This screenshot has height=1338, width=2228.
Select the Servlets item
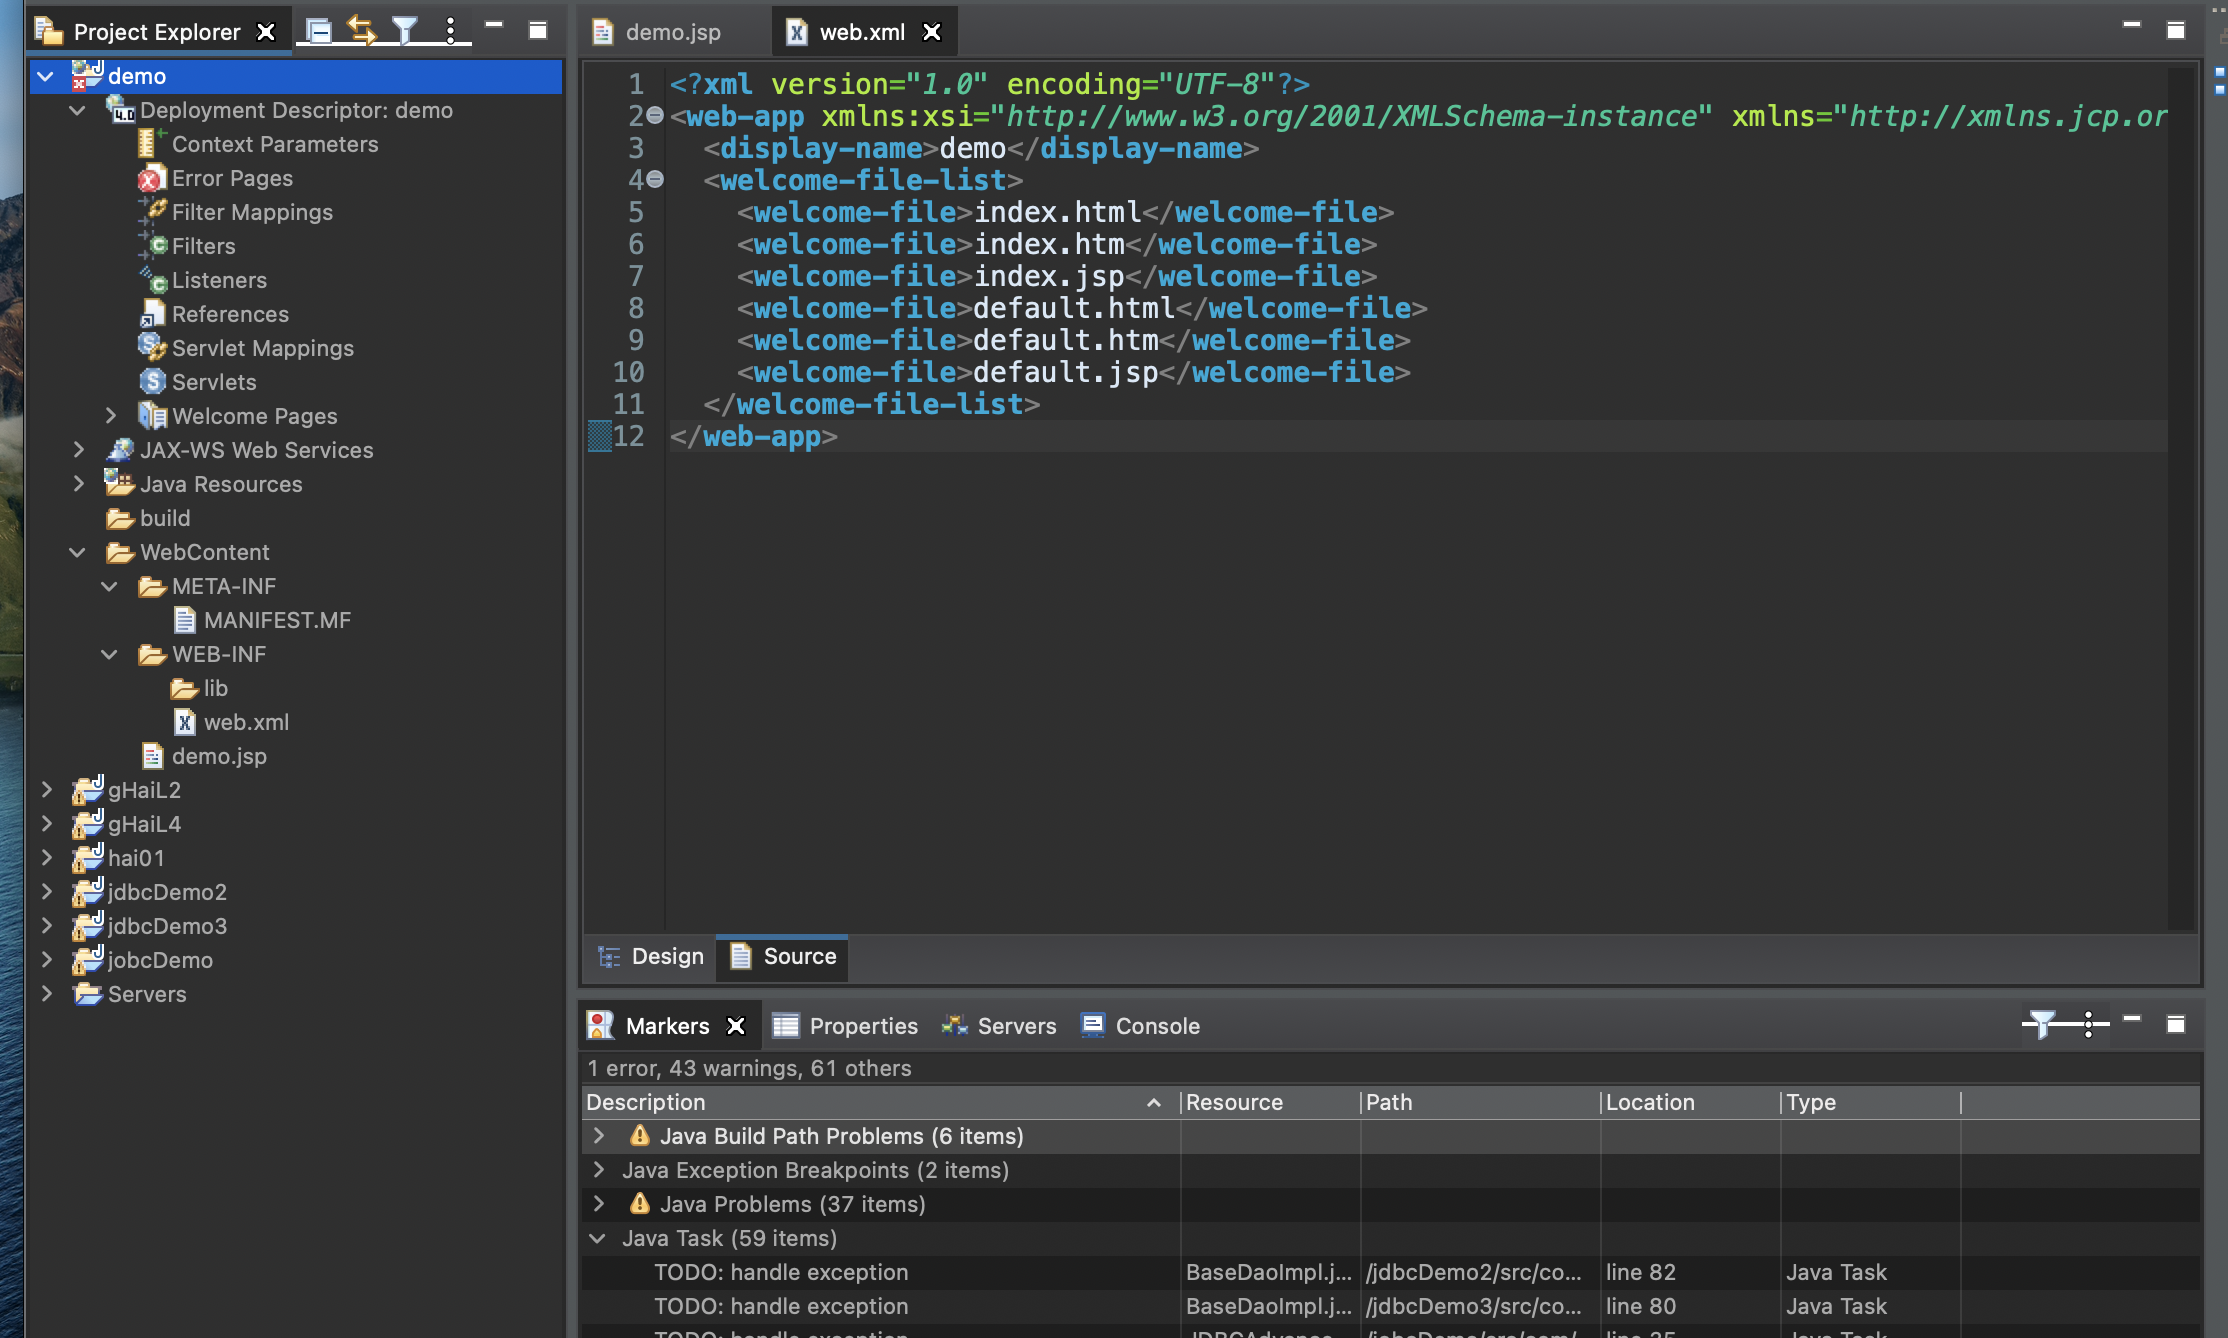coord(214,382)
